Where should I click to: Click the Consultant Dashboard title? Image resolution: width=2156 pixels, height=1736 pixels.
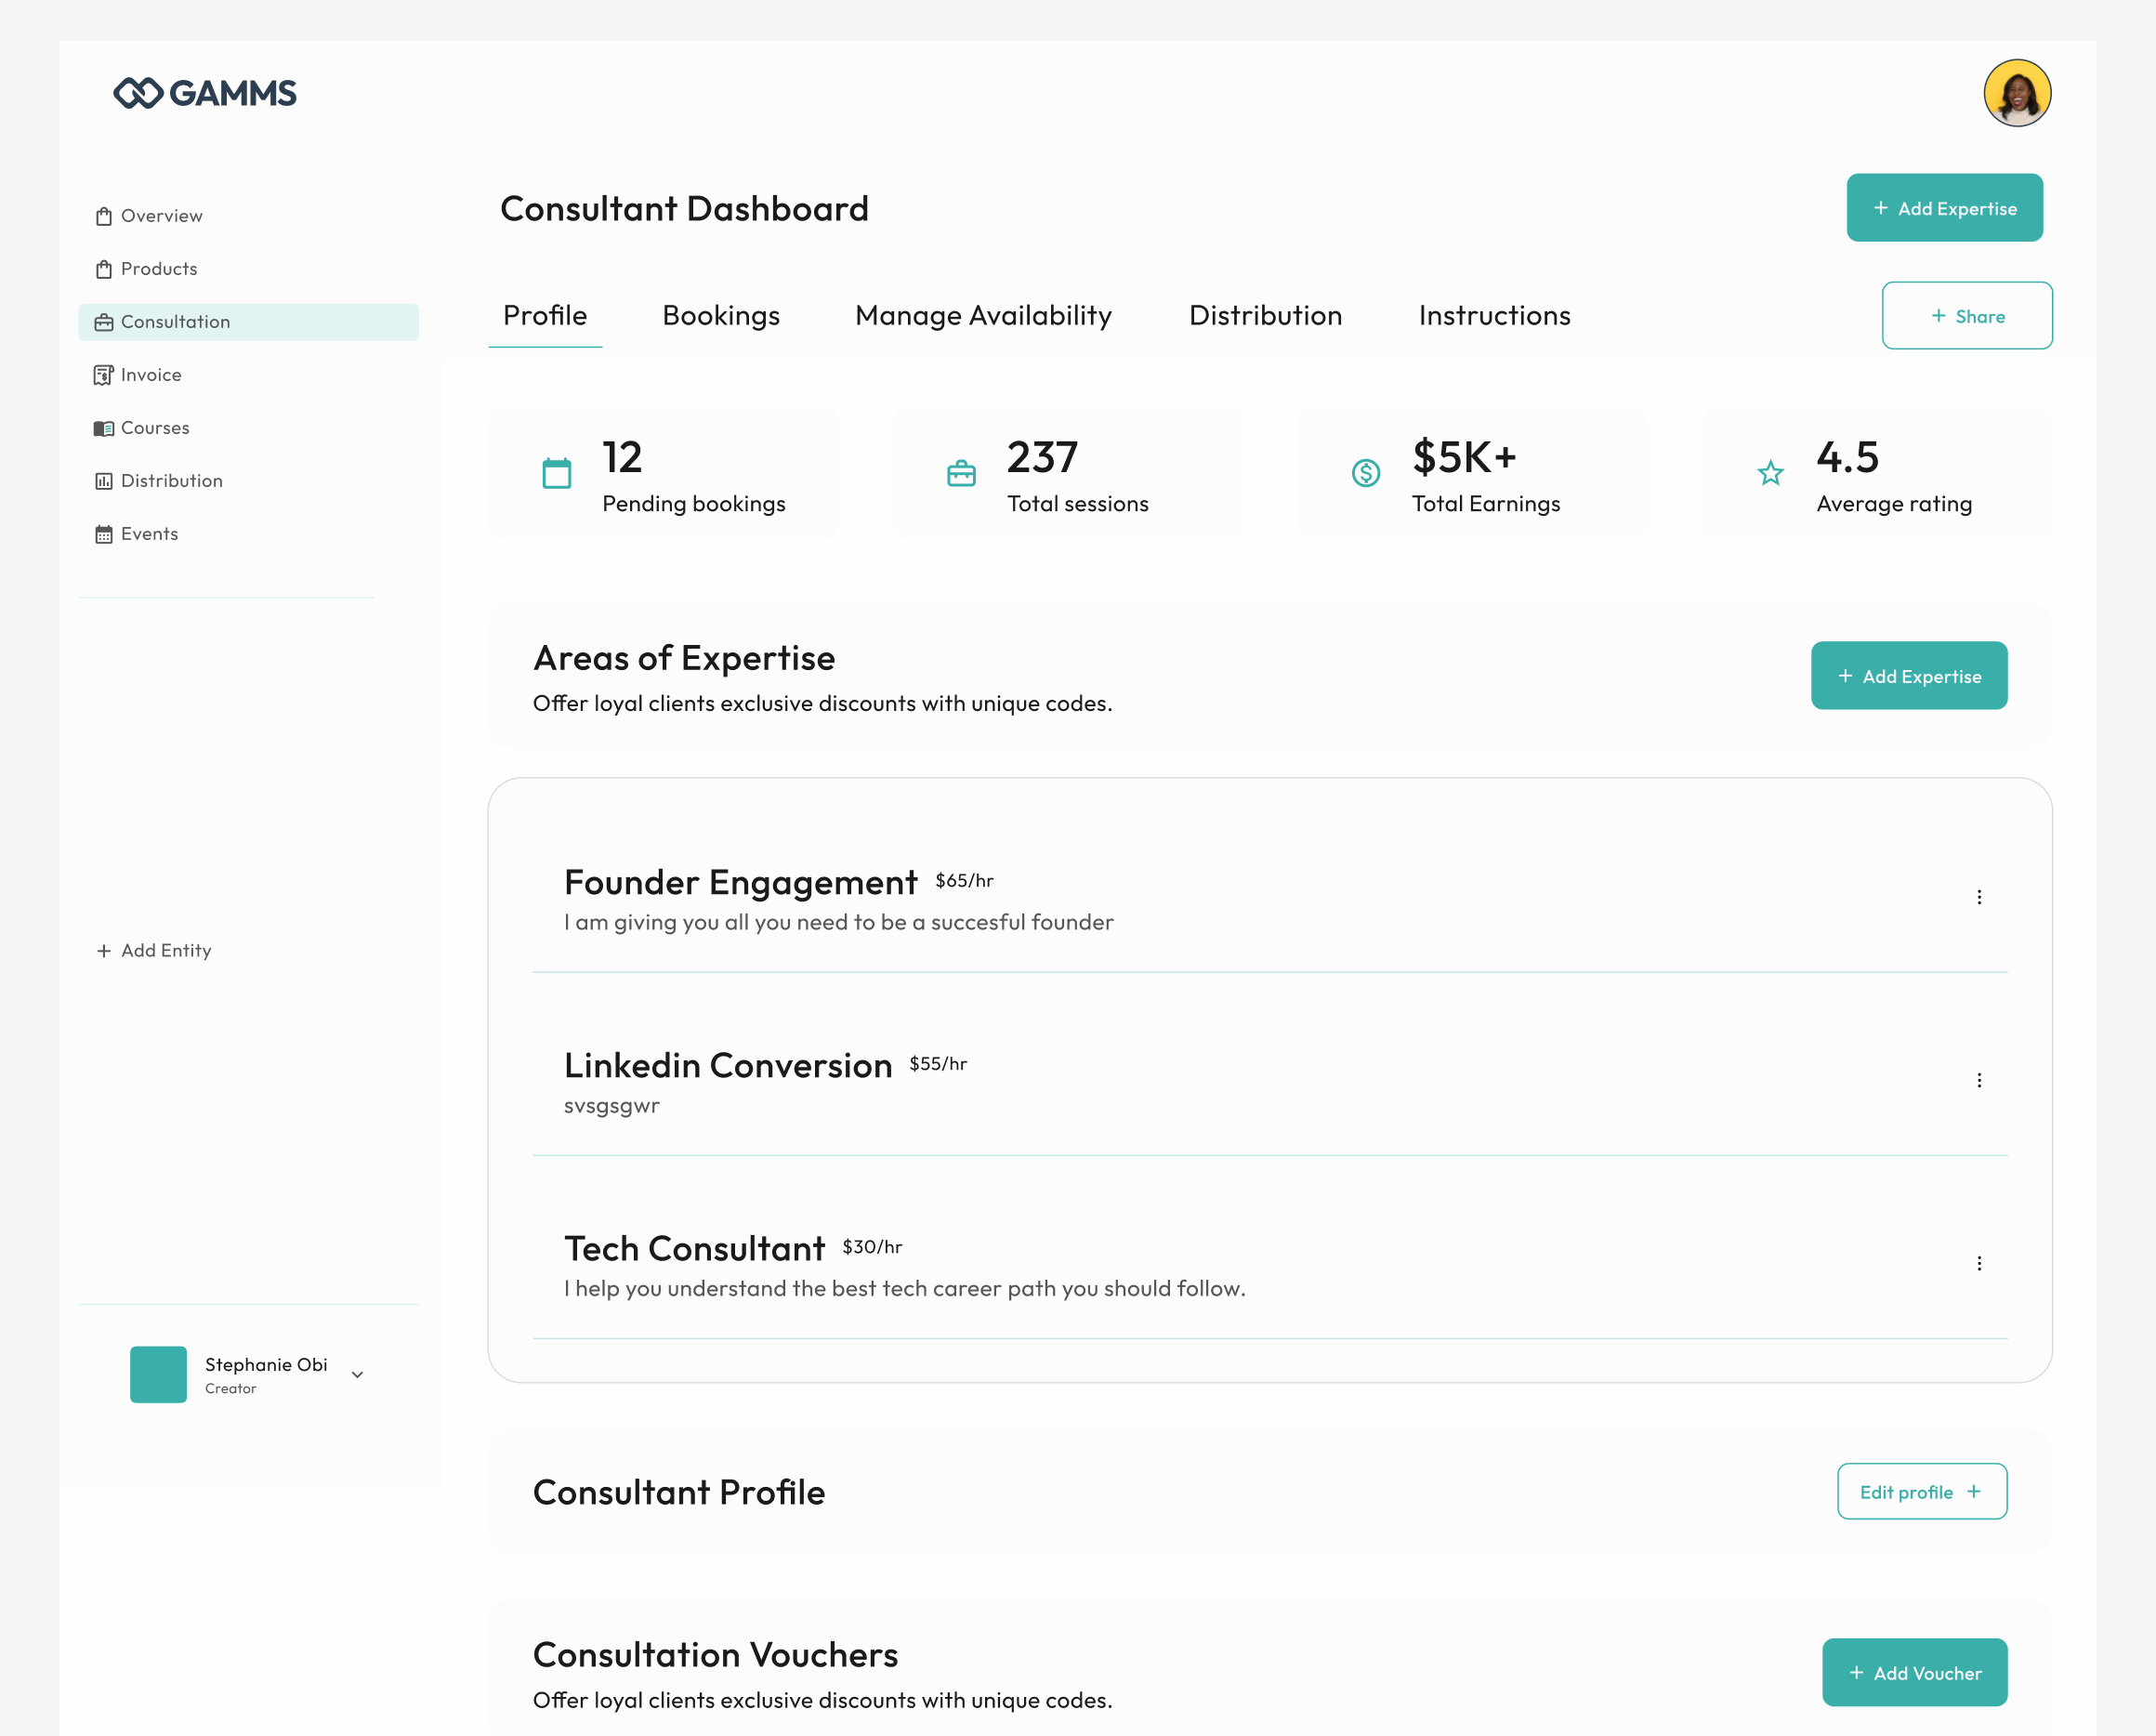[684, 208]
